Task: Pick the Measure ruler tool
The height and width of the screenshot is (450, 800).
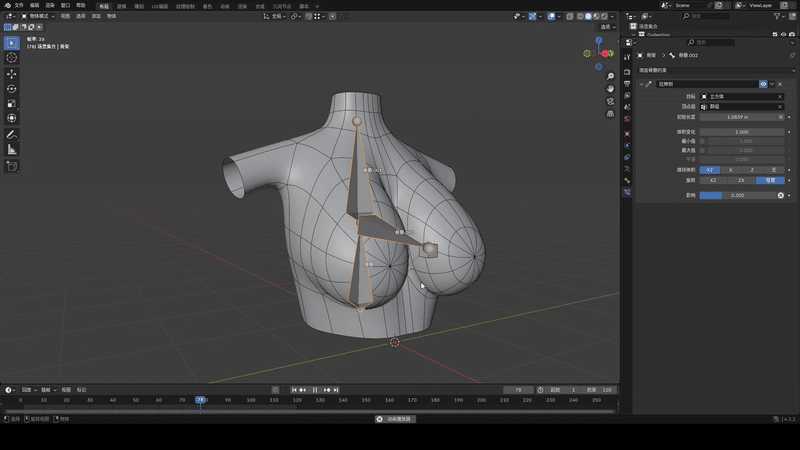Action: (12, 149)
